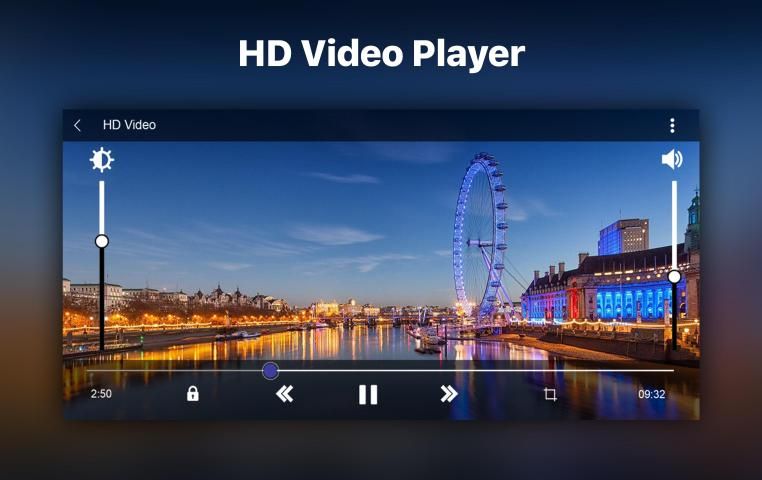
Task: Click the unplayed portion of the seek bar
Action: pyautogui.click(x=470, y=371)
